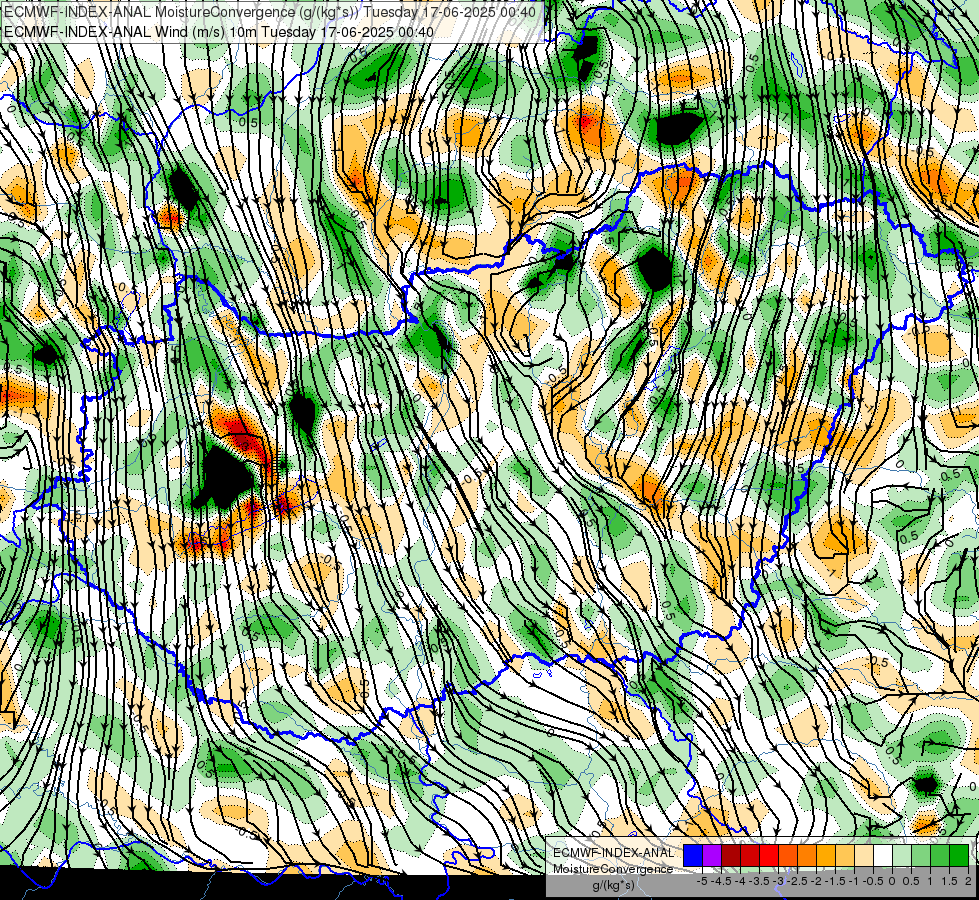Pick the palest green legend swatch

(x=902, y=856)
